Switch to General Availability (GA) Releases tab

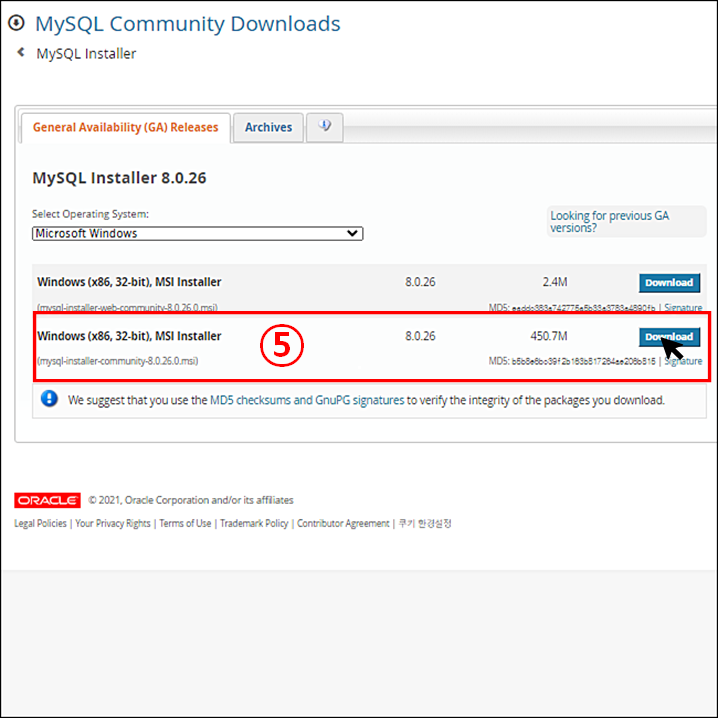(x=125, y=127)
